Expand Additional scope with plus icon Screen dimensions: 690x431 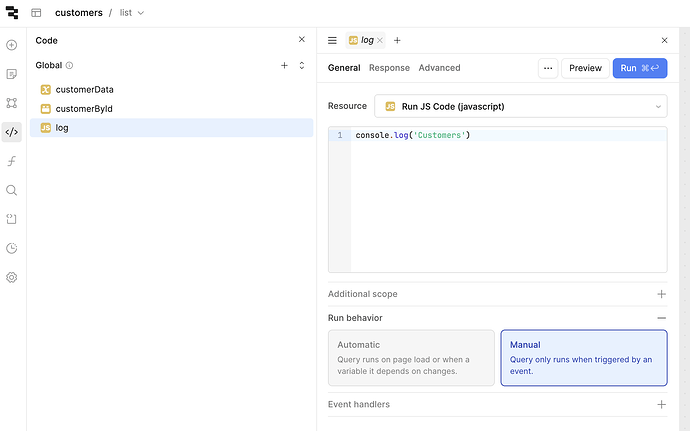[661, 294]
